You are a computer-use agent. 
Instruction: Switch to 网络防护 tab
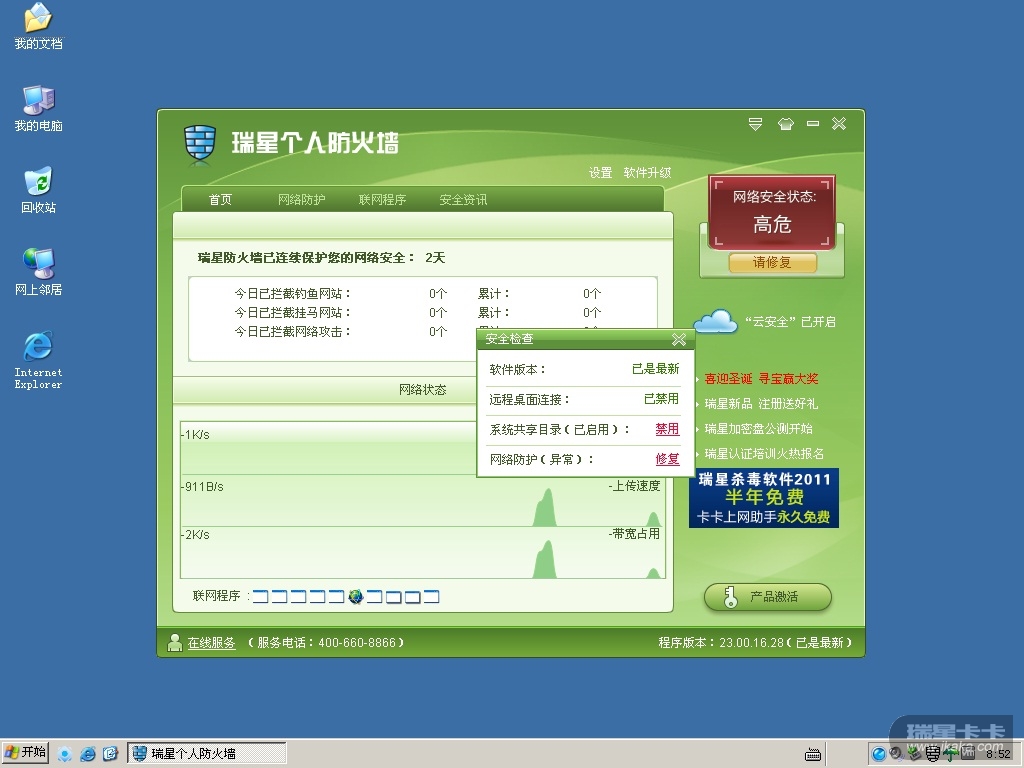(x=302, y=199)
